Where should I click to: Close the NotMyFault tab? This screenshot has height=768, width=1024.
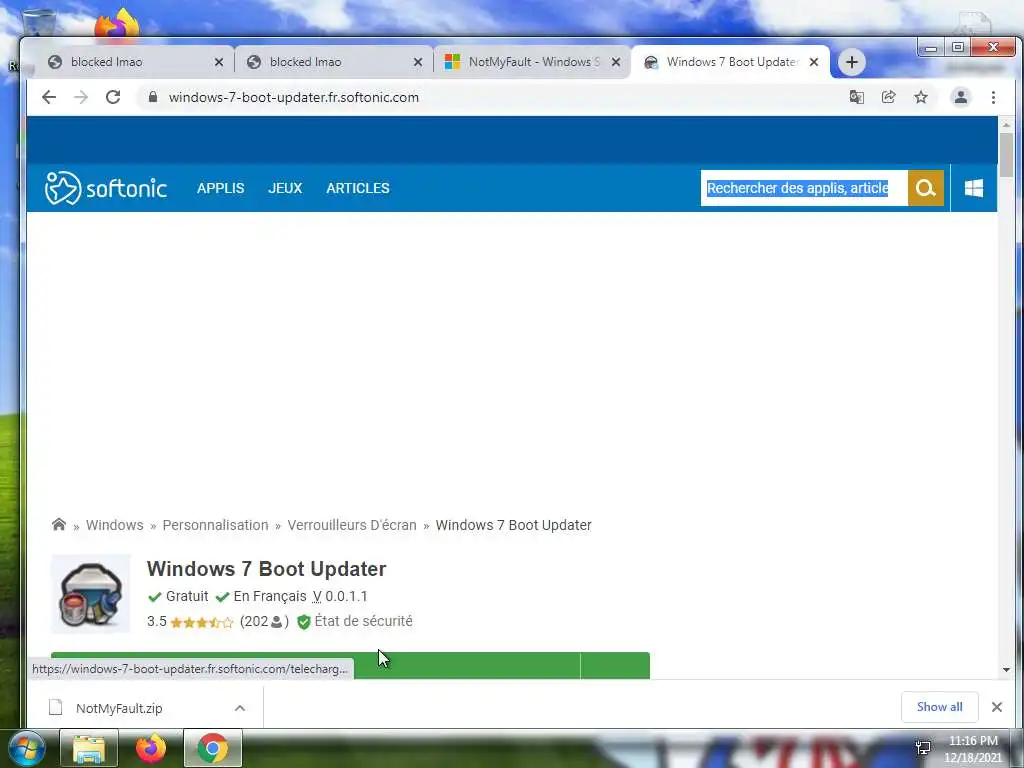click(616, 62)
